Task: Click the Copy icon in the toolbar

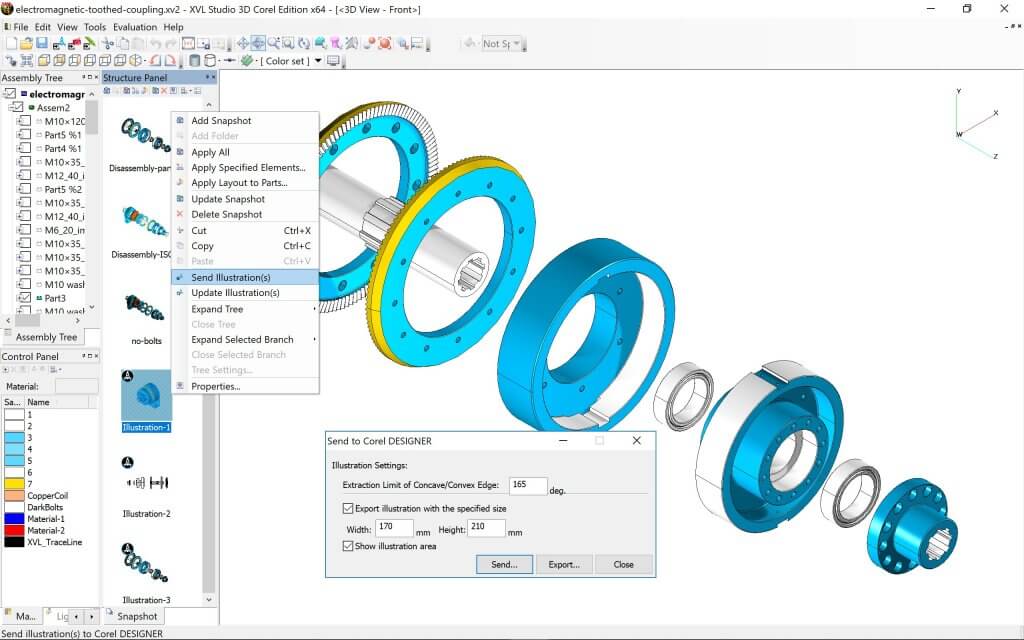Action: click(x=125, y=43)
